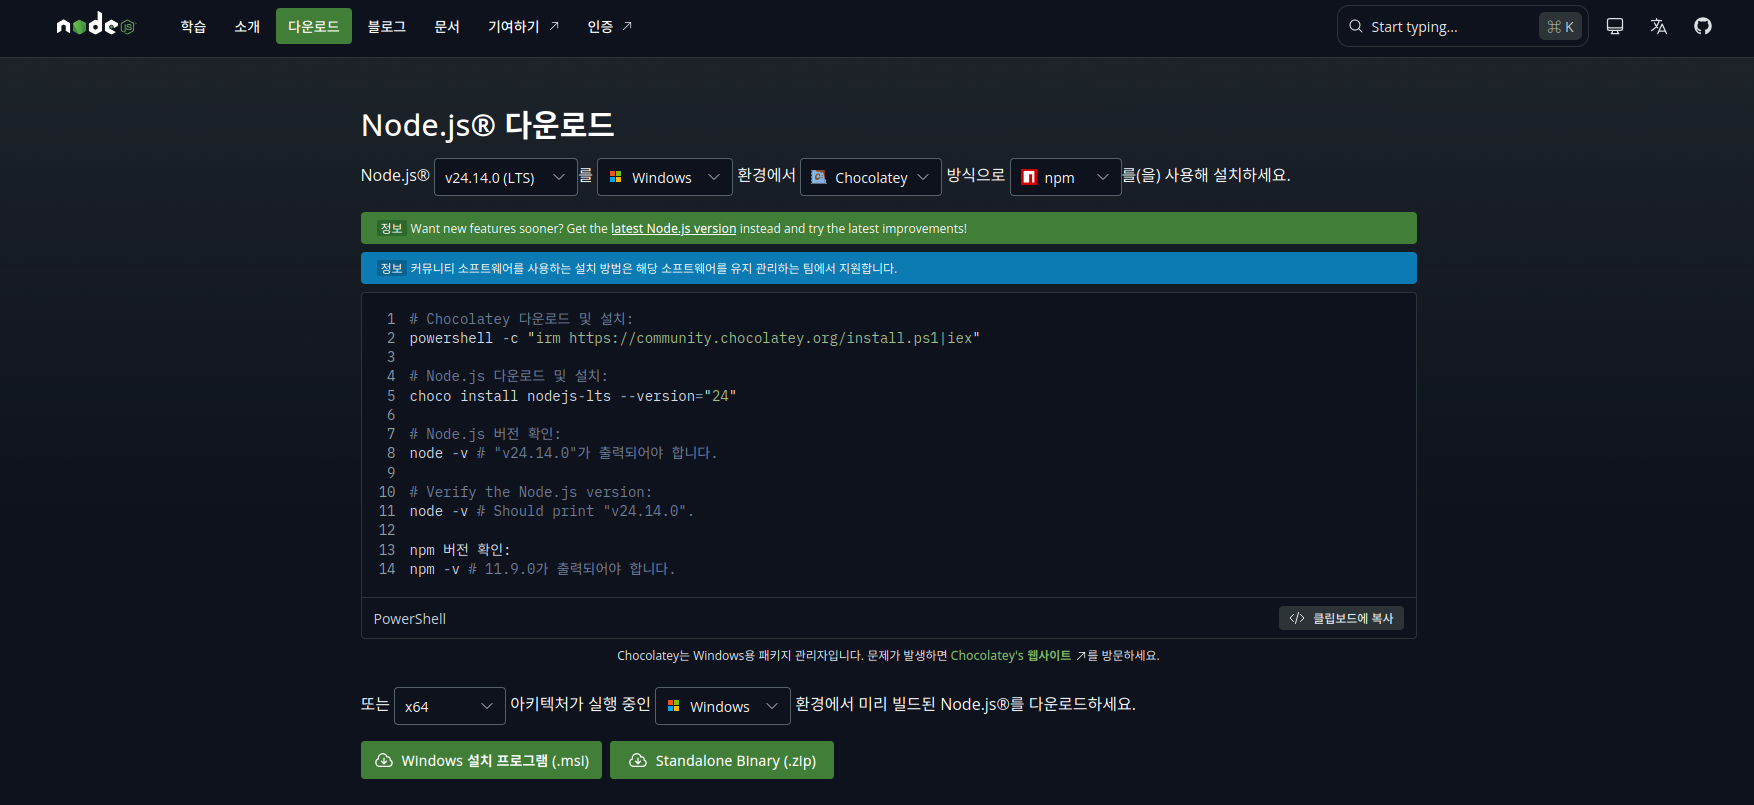The image size is (1754, 805).
Task: Click the search magnifier icon
Action: (1356, 26)
